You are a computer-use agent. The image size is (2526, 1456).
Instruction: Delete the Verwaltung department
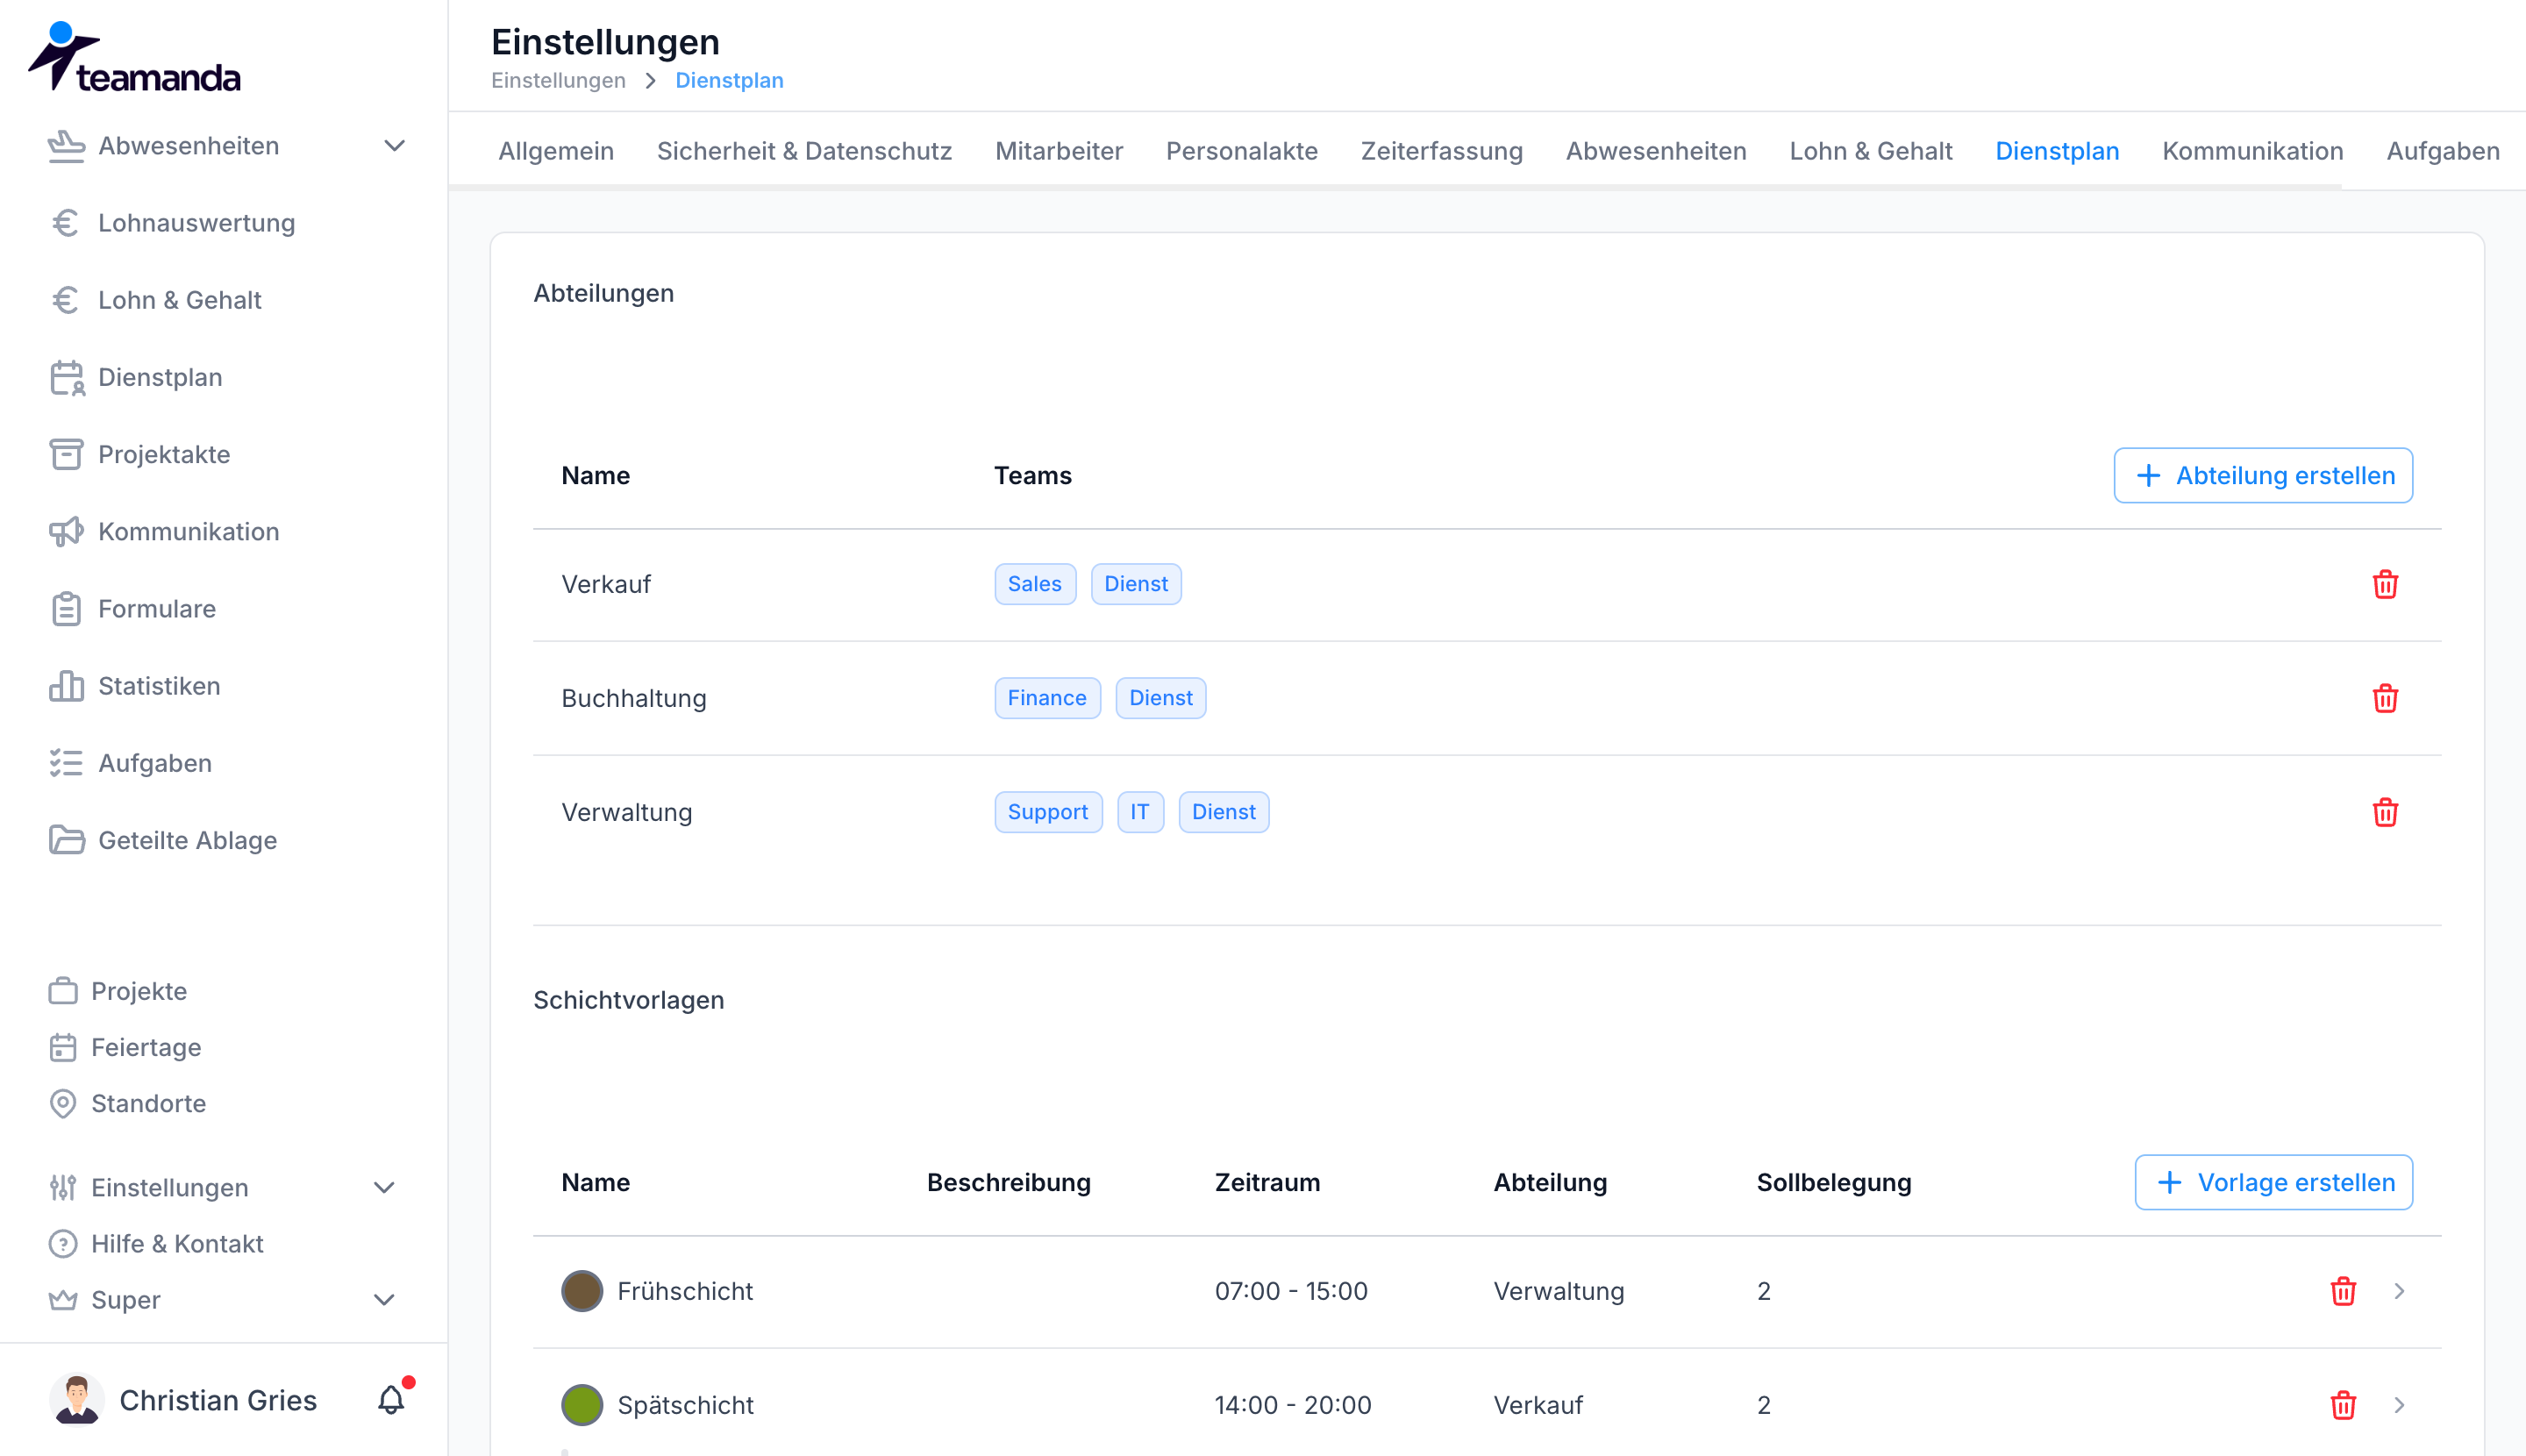2385,812
